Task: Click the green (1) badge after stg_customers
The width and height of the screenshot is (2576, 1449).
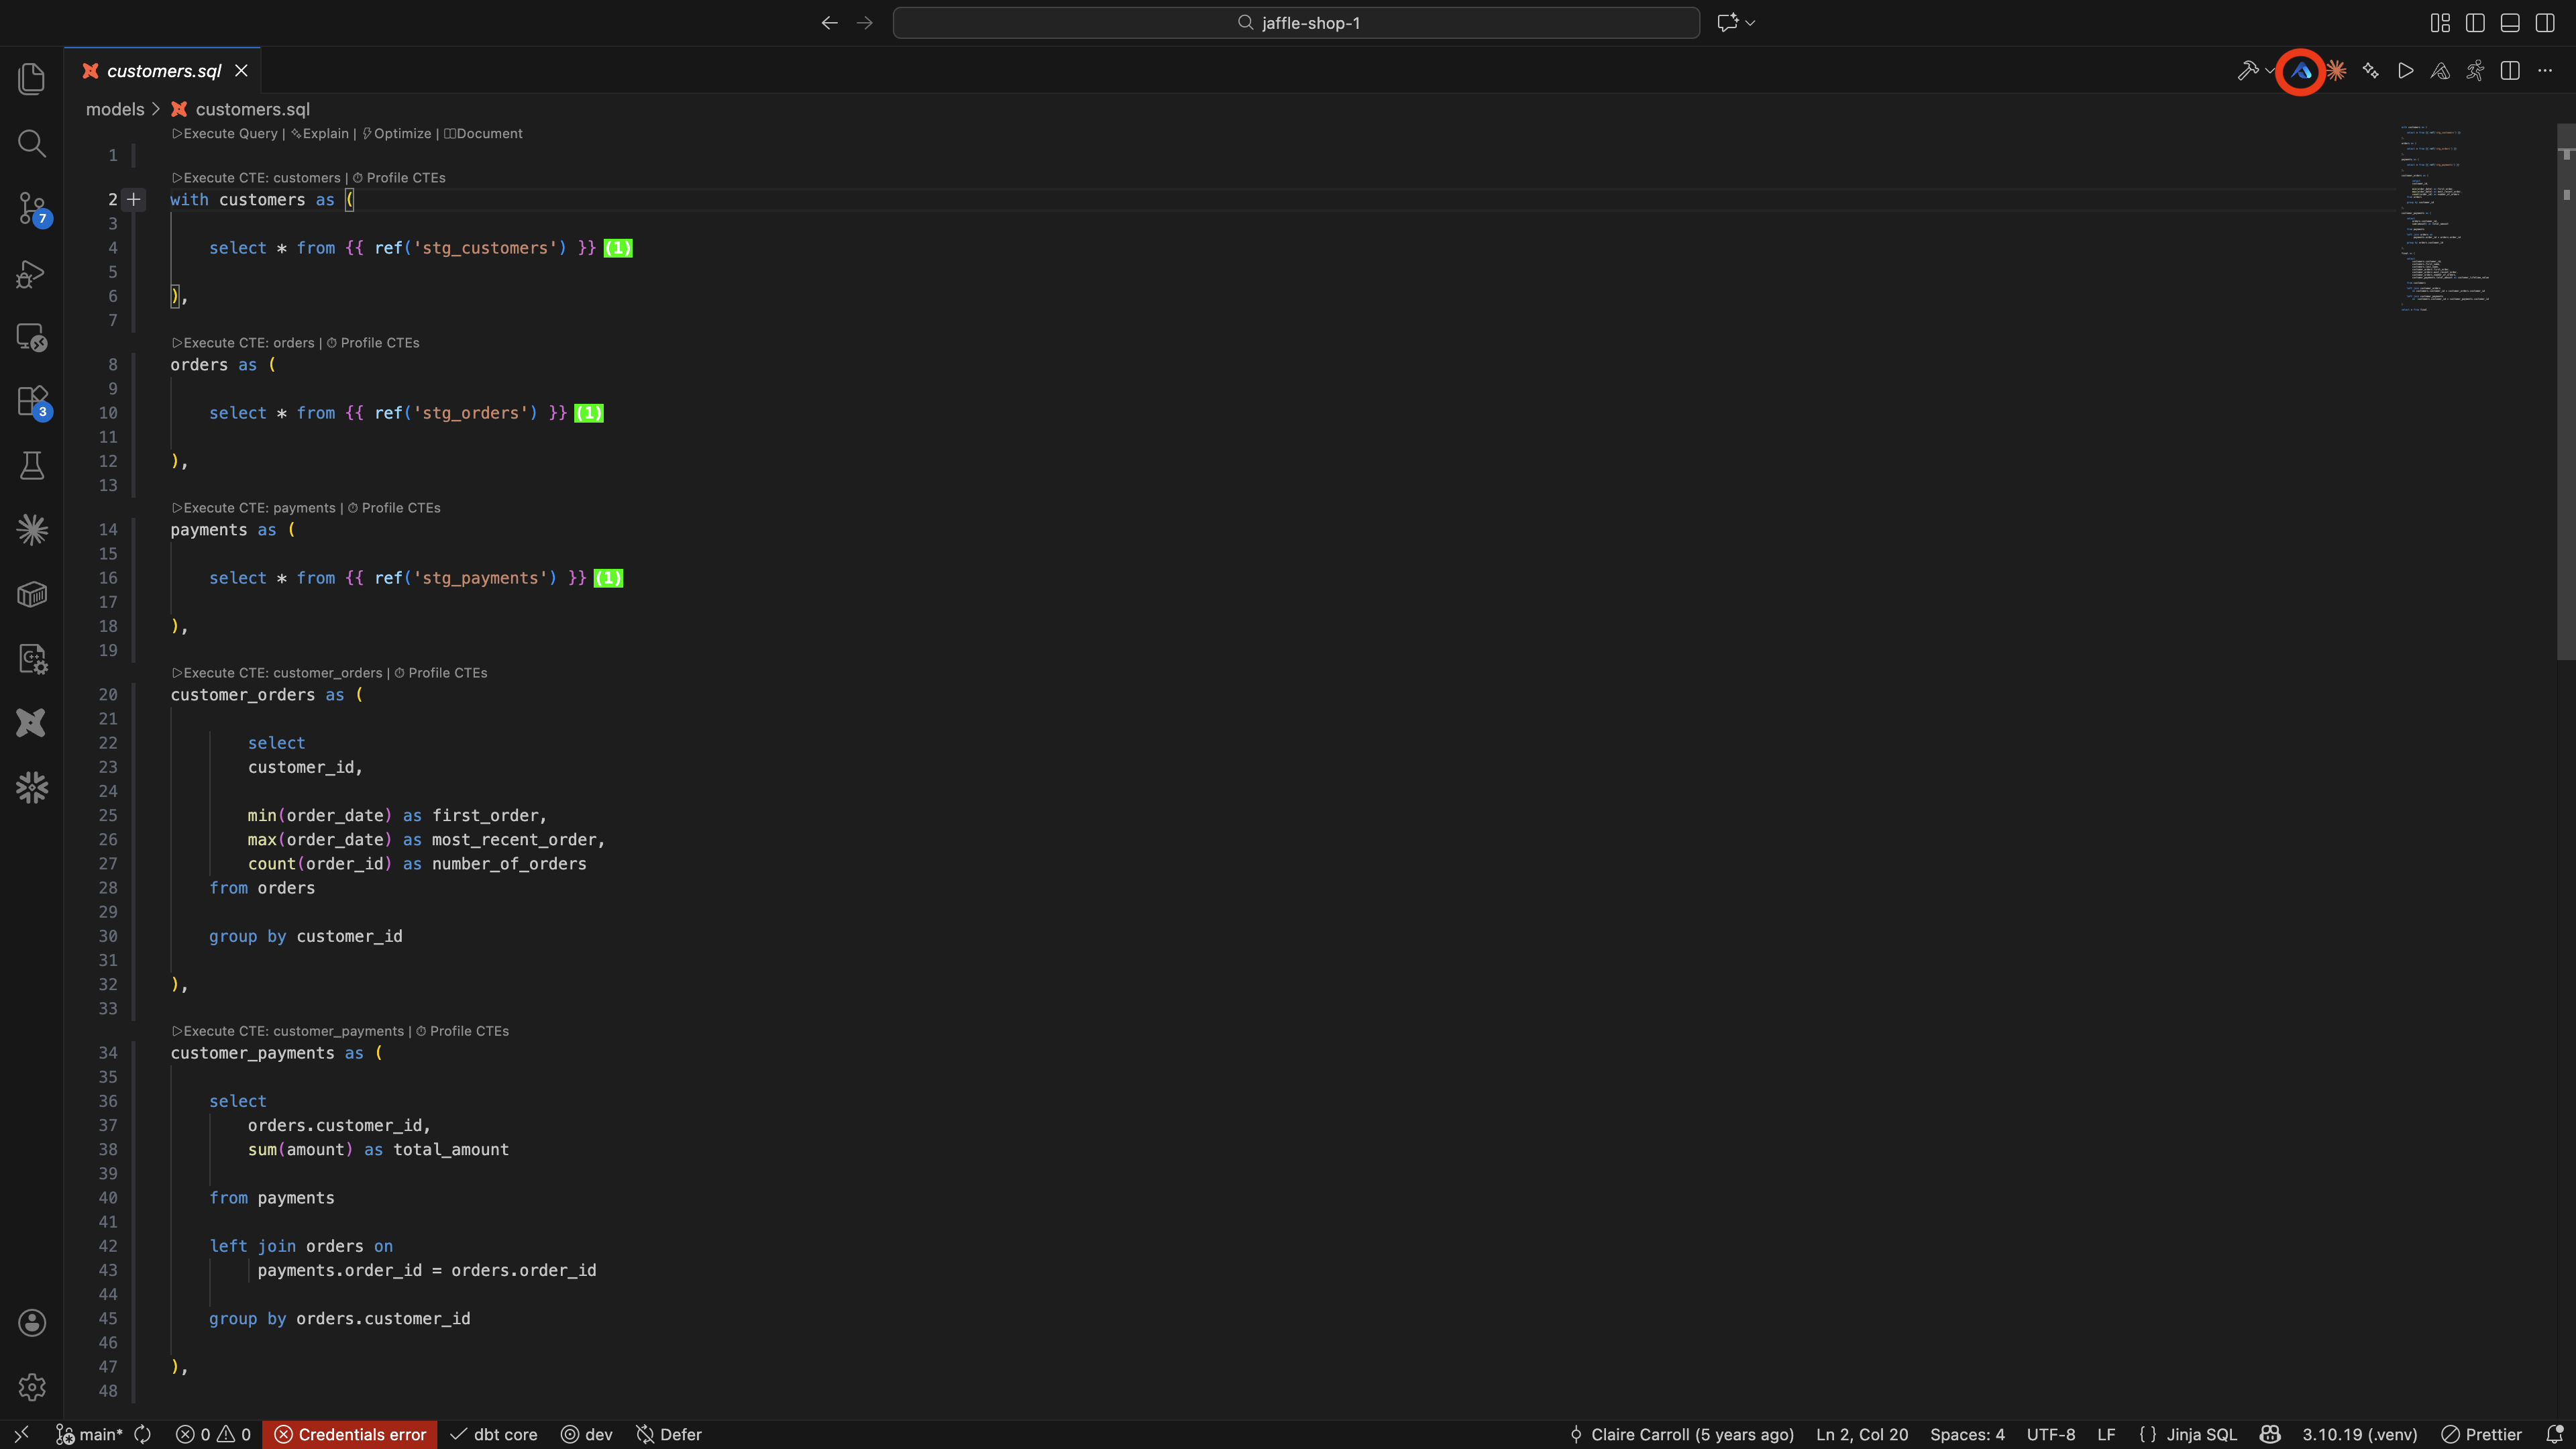Action: pyautogui.click(x=618, y=248)
